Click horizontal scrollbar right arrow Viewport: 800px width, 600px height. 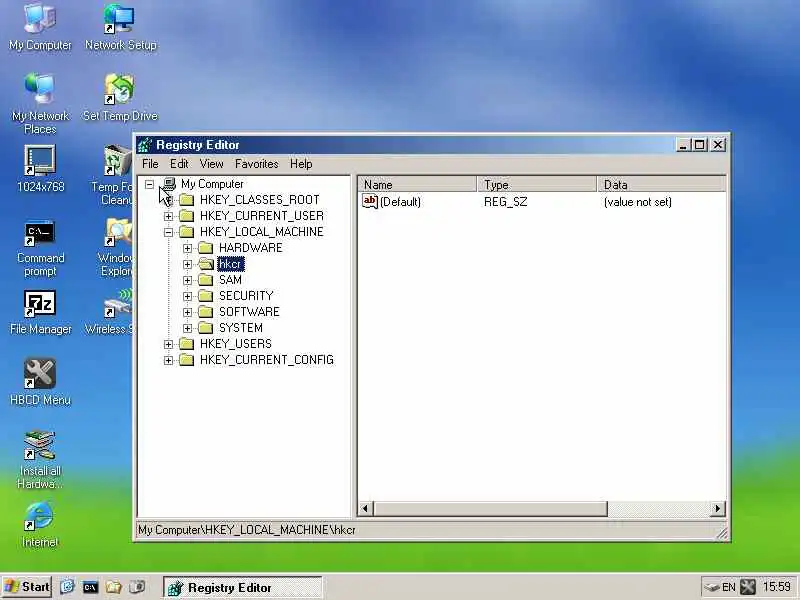[x=718, y=508]
